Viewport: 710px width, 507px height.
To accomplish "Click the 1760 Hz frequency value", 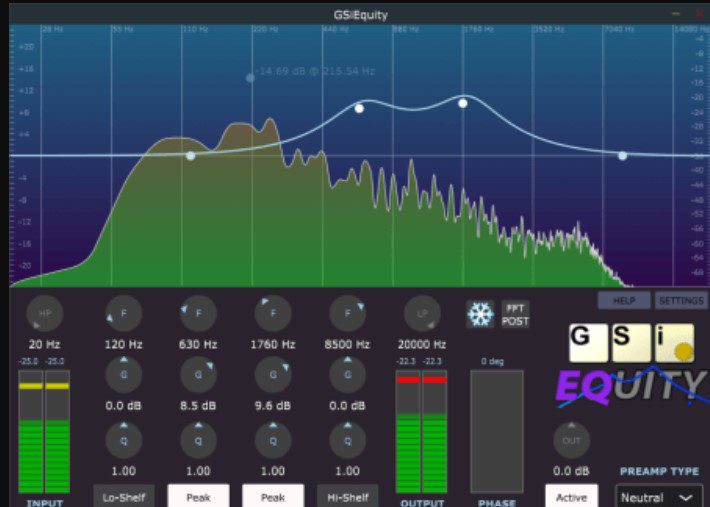I will [273, 344].
